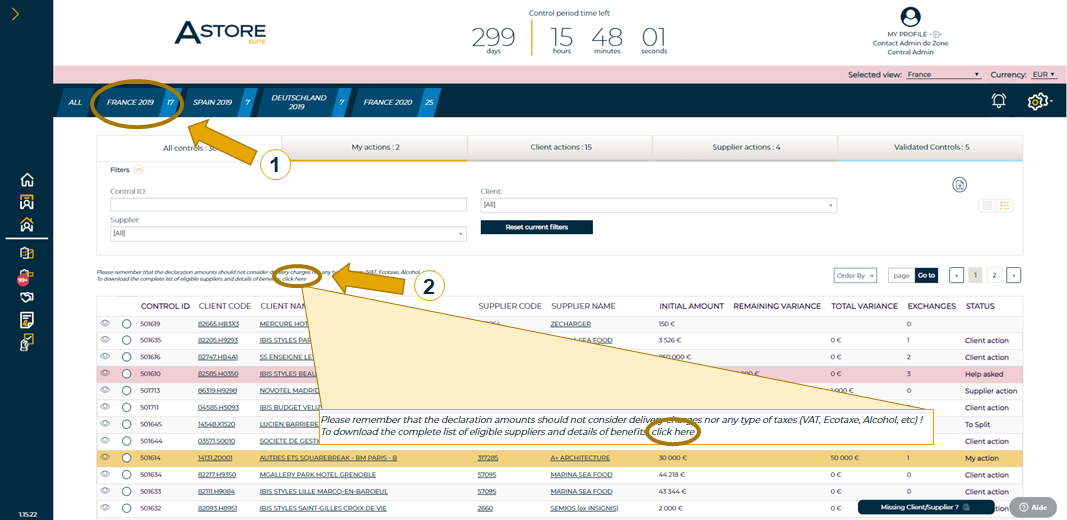Go to page 2
The height and width of the screenshot is (520, 1067).
coord(994,276)
